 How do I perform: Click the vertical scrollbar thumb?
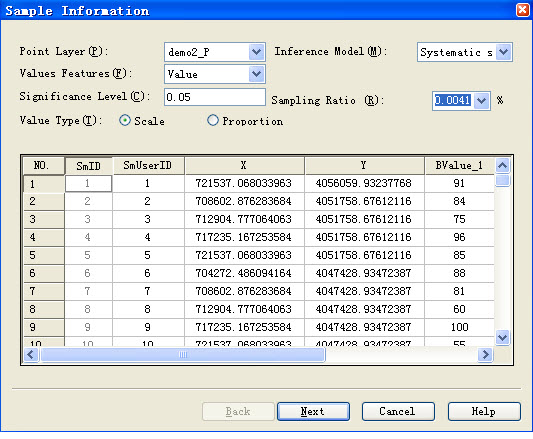[x=502, y=180]
